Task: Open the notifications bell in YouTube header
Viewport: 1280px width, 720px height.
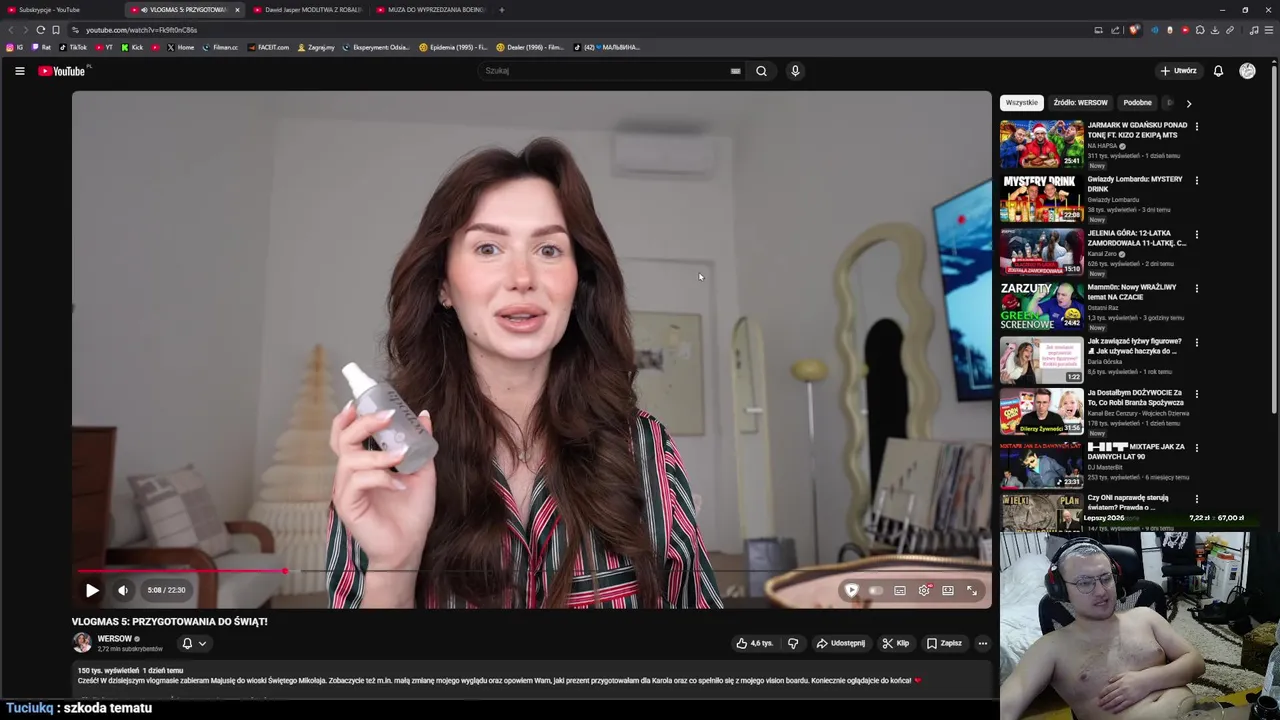Action: tap(1218, 71)
